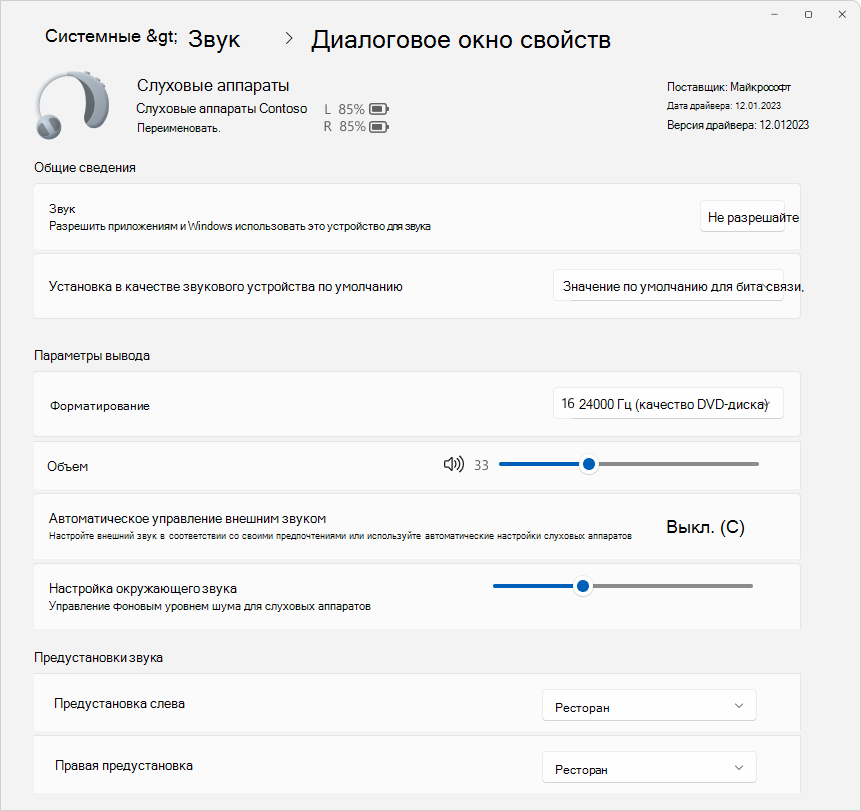Open the Форматирование quality dropdown
The image size is (861, 811).
pos(668,404)
